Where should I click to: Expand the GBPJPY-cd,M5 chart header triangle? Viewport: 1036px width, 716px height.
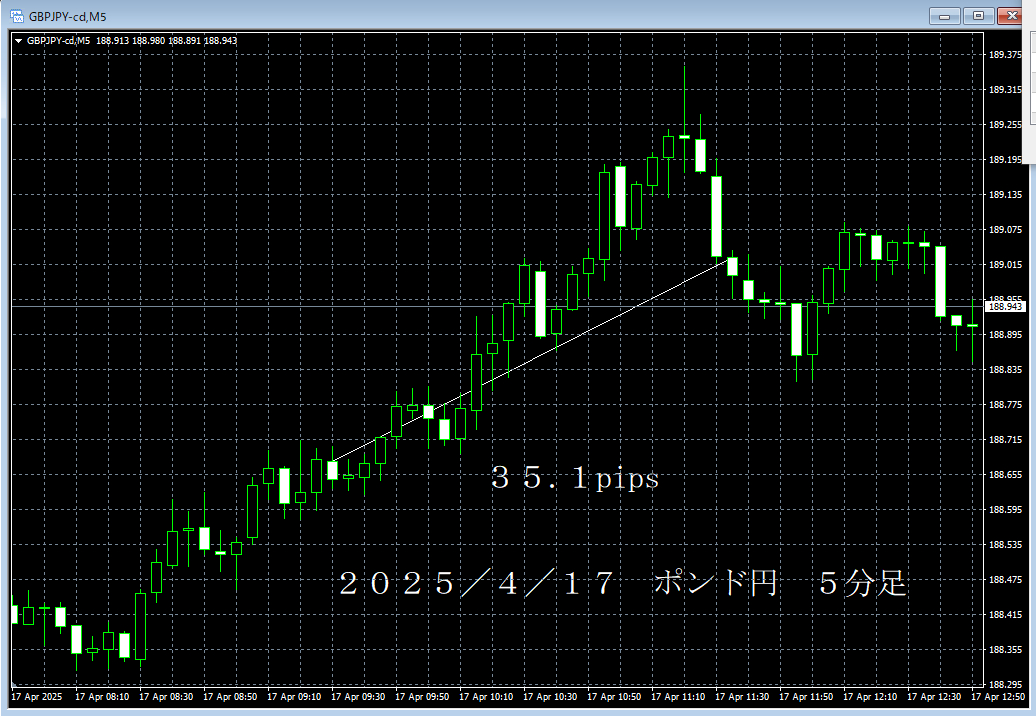tap(18, 41)
